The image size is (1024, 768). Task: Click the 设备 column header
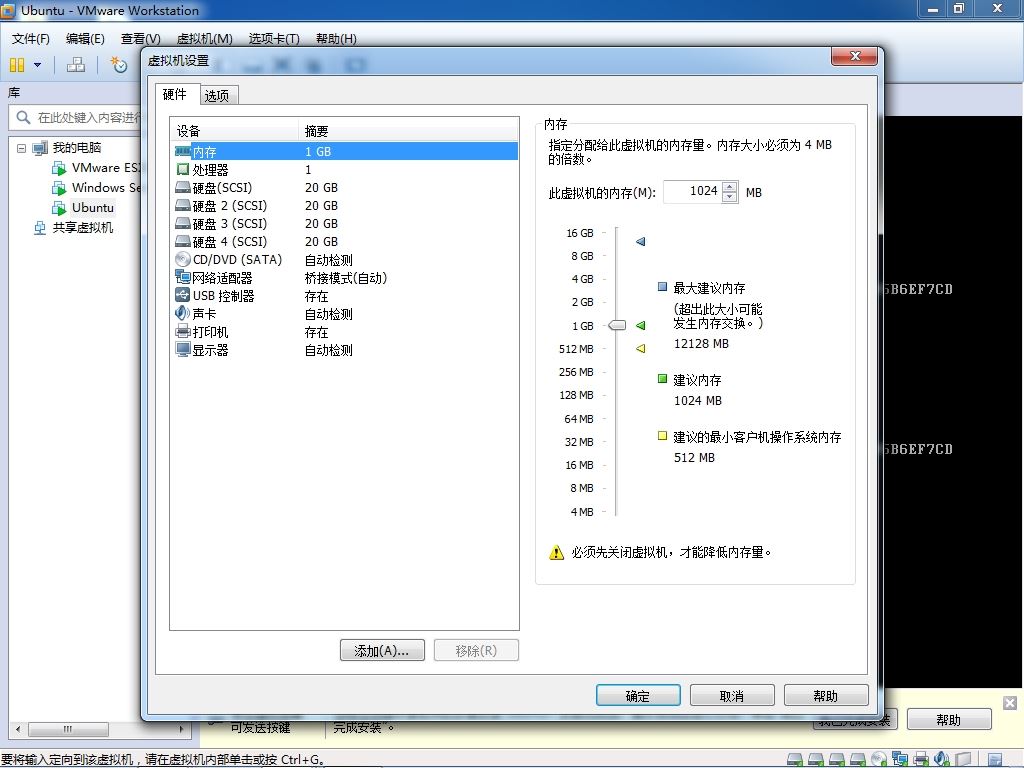coord(235,131)
